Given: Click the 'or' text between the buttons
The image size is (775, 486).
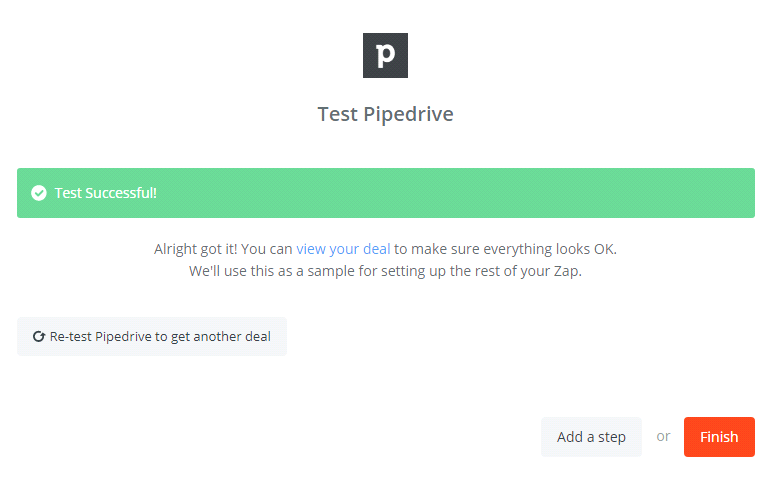Looking at the screenshot, I should click(663, 437).
